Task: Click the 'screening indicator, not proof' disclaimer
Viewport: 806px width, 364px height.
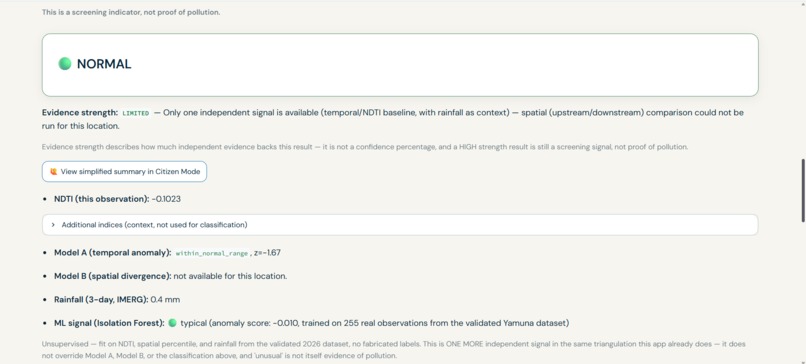Action: click(131, 12)
